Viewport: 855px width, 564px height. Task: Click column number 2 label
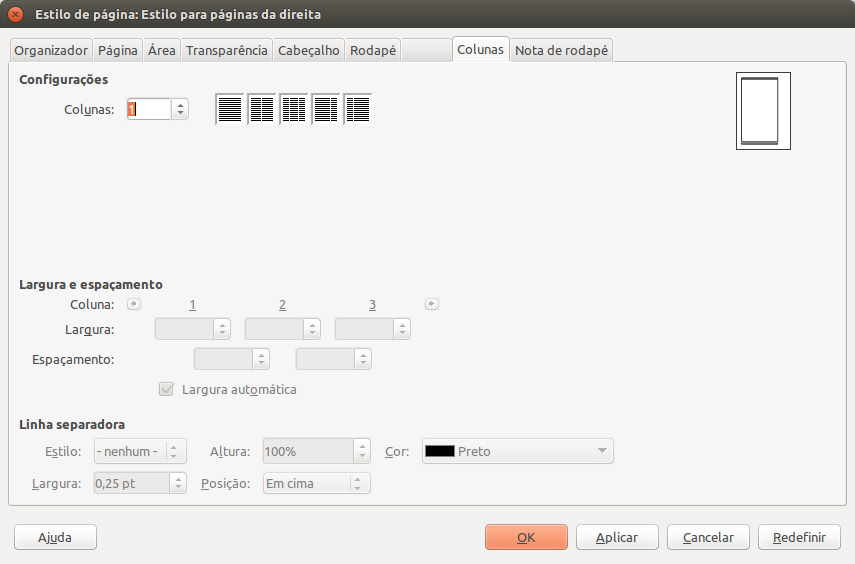(282, 305)
